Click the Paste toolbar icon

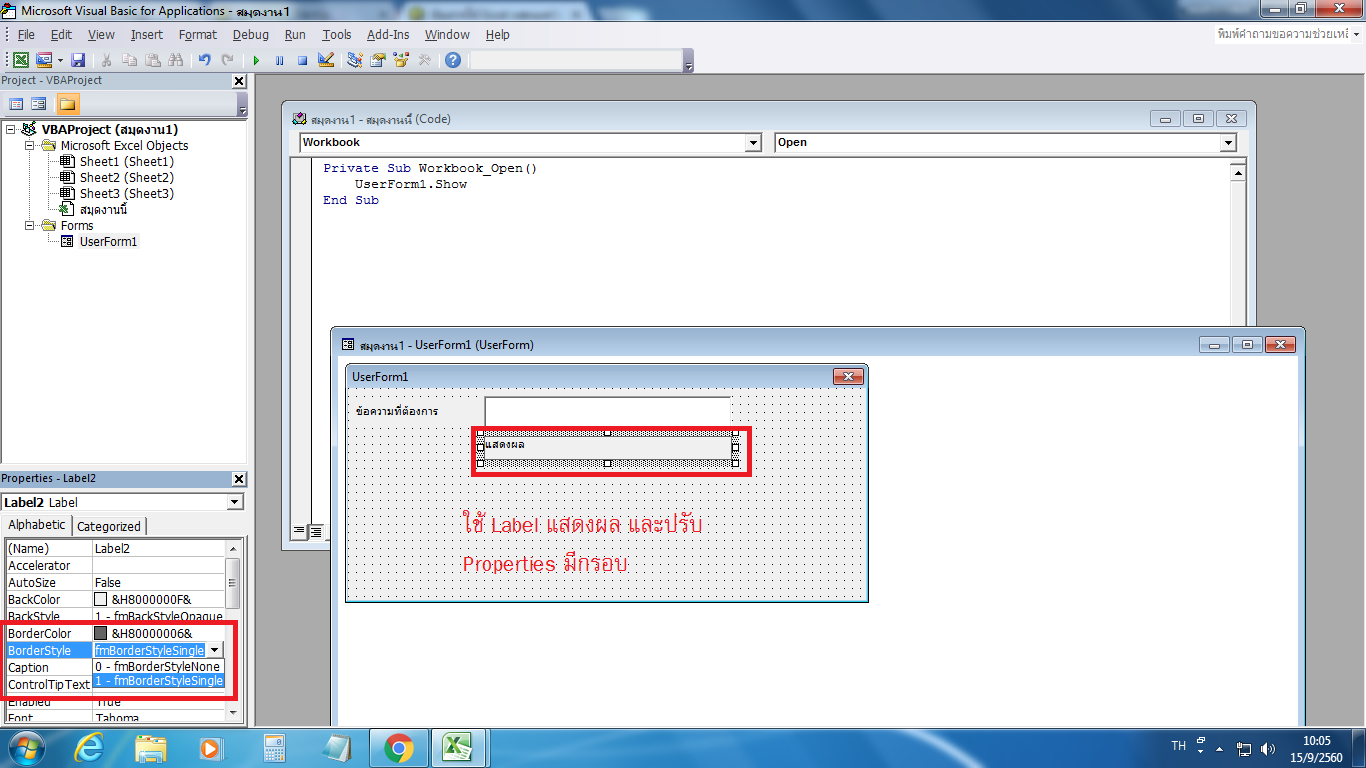coord(153,60)
